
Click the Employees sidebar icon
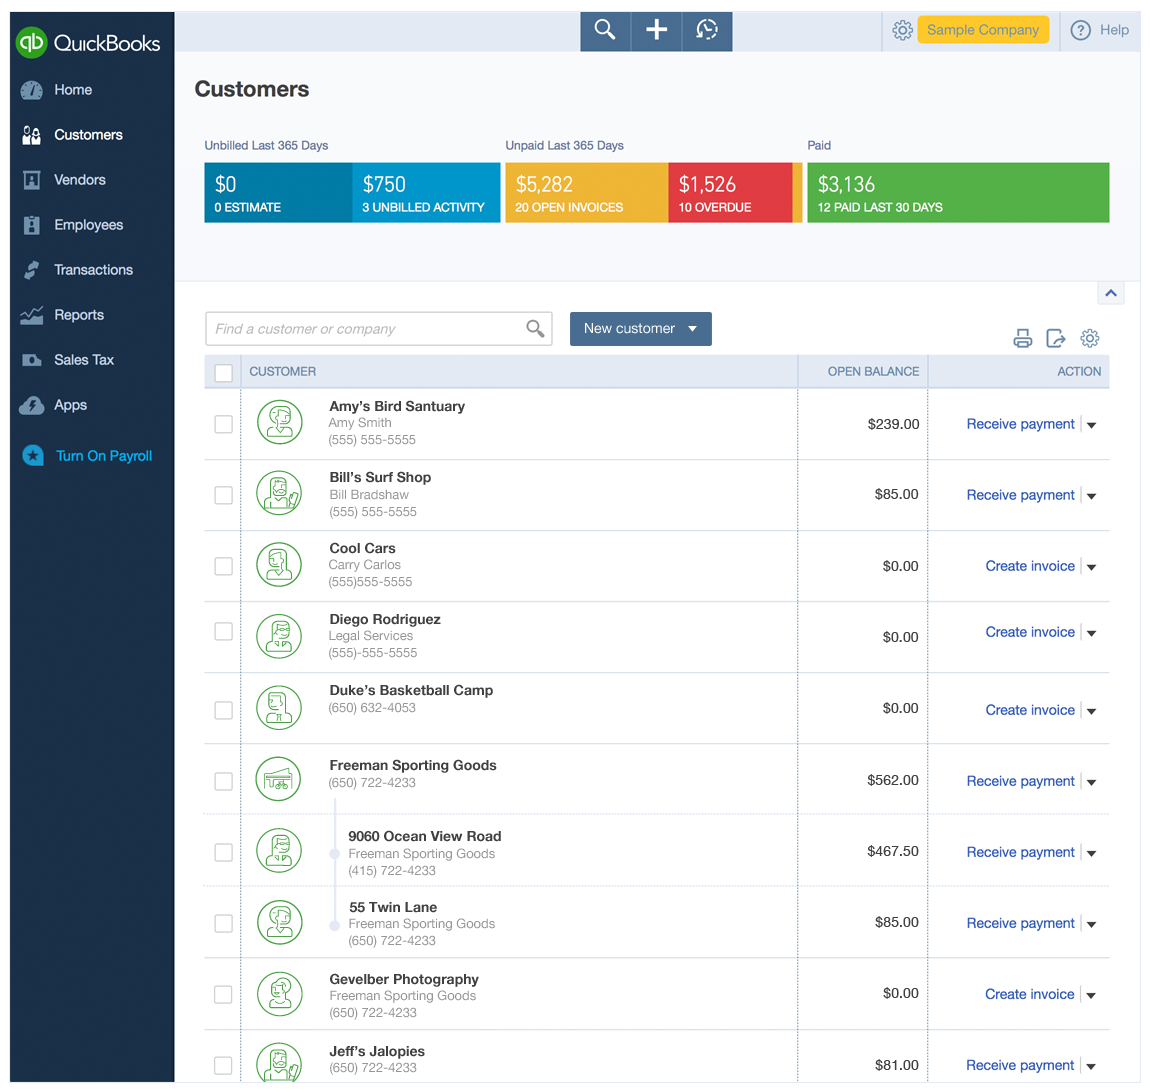pos(32,225)
